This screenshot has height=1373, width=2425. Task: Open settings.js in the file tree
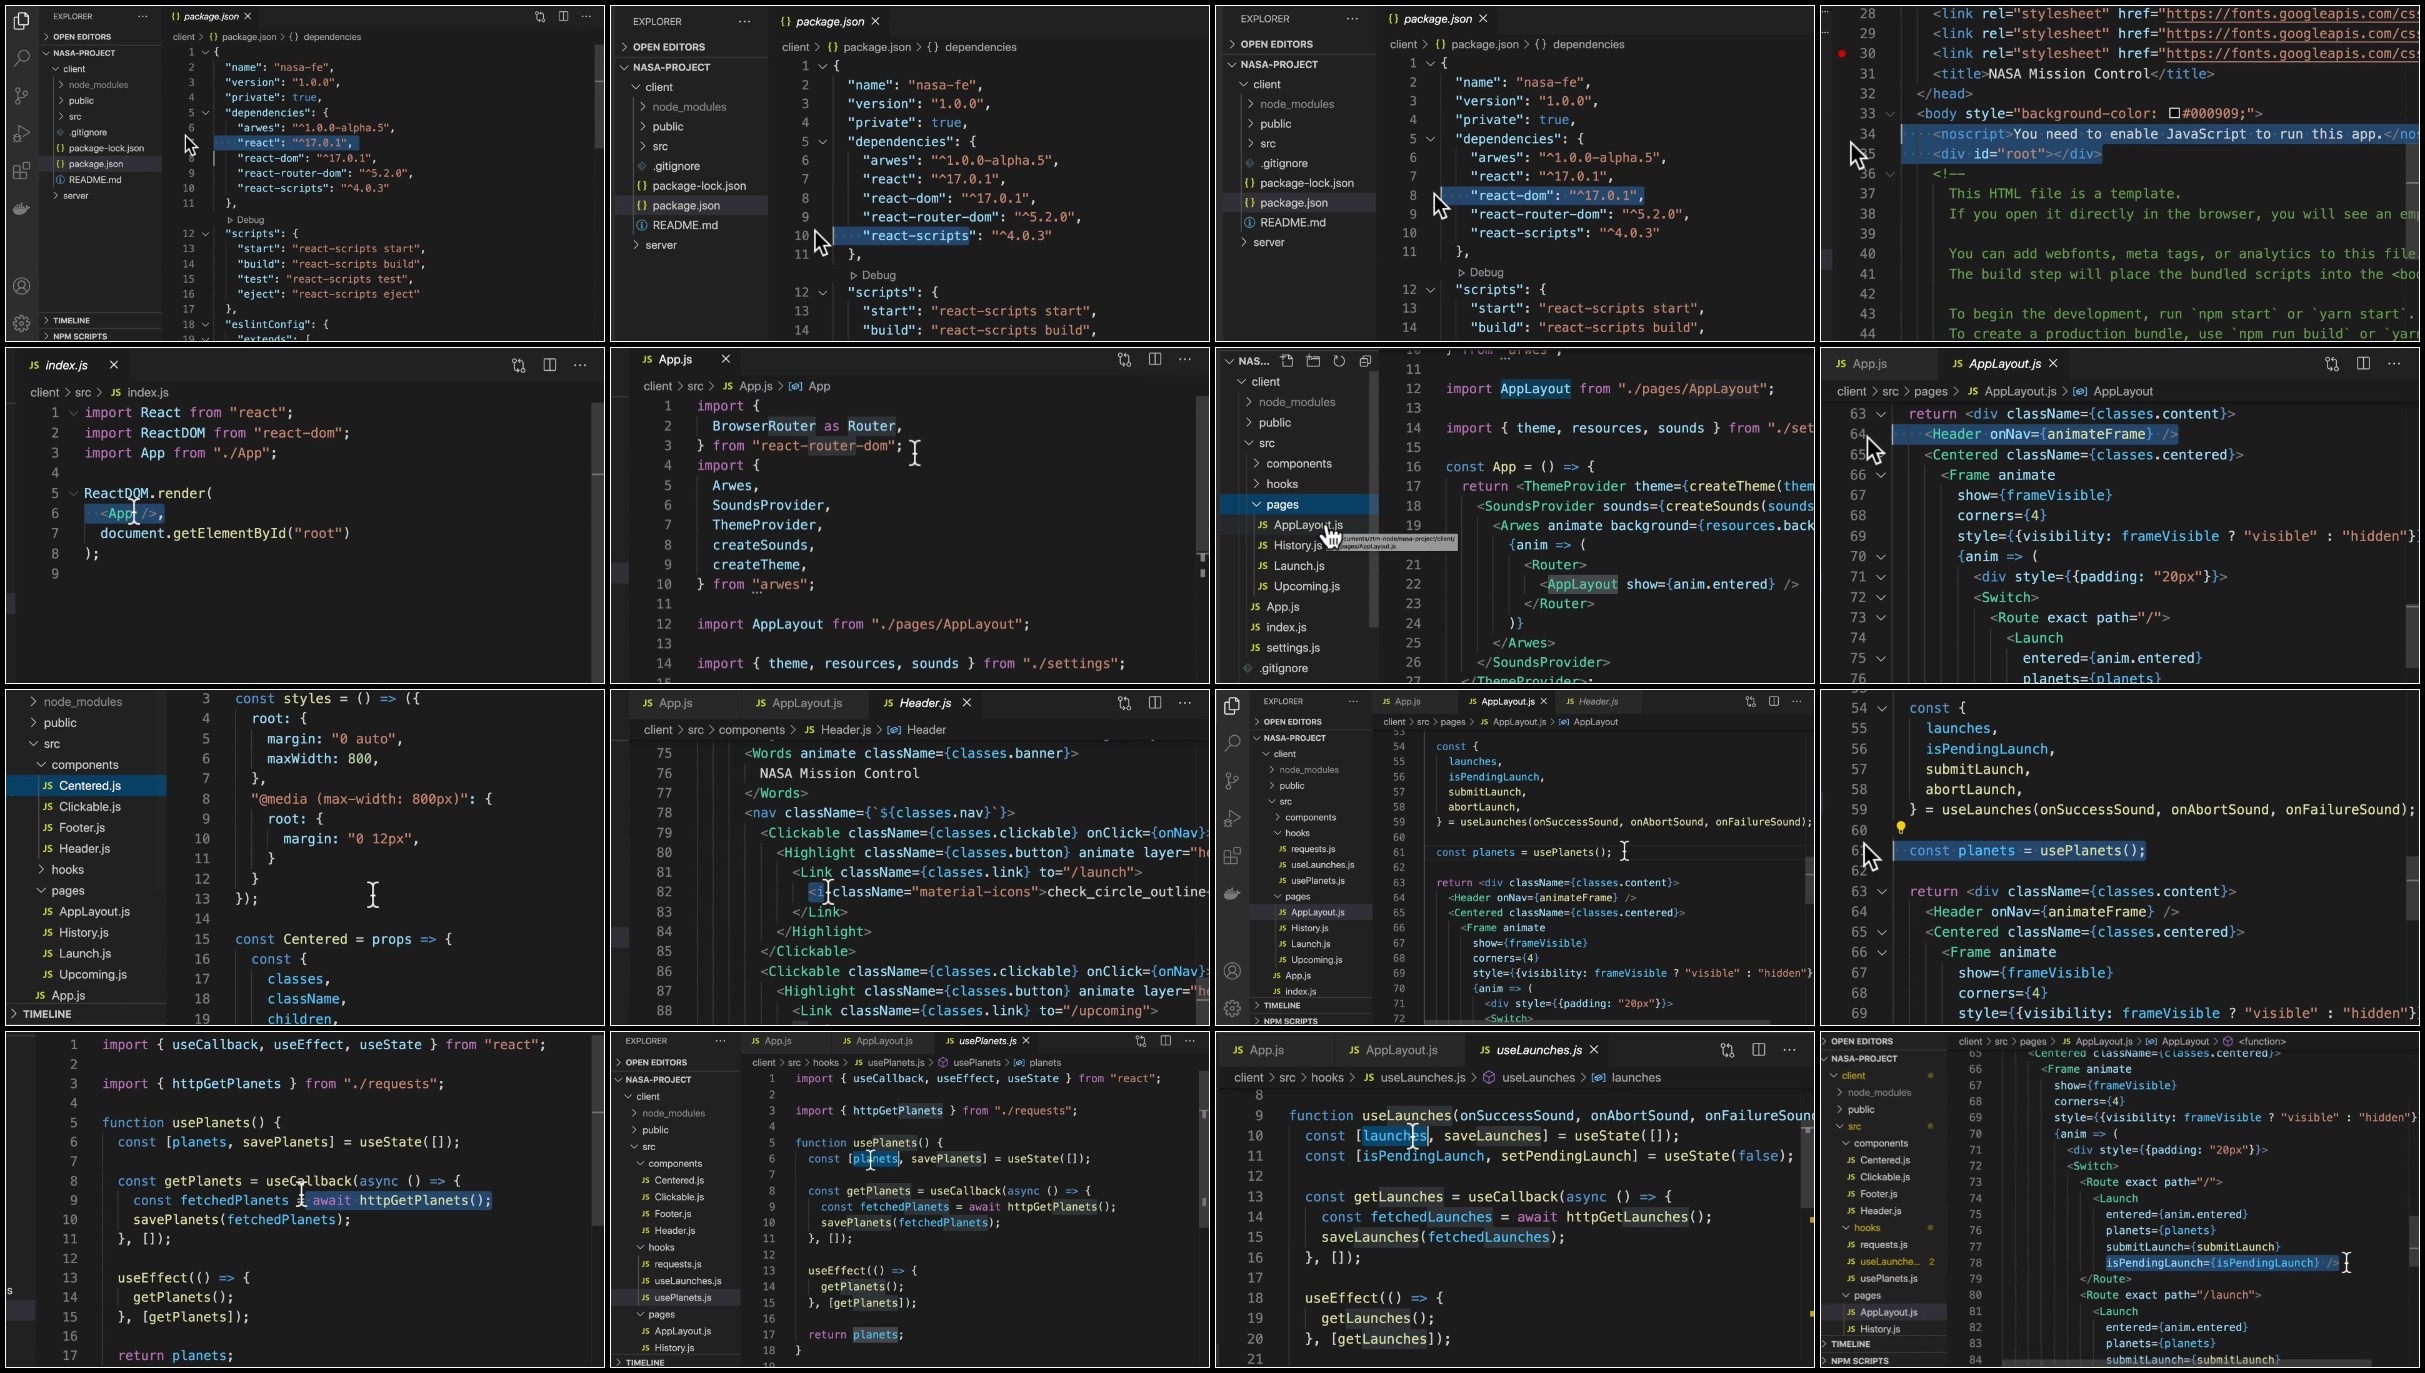[1292, 648]
